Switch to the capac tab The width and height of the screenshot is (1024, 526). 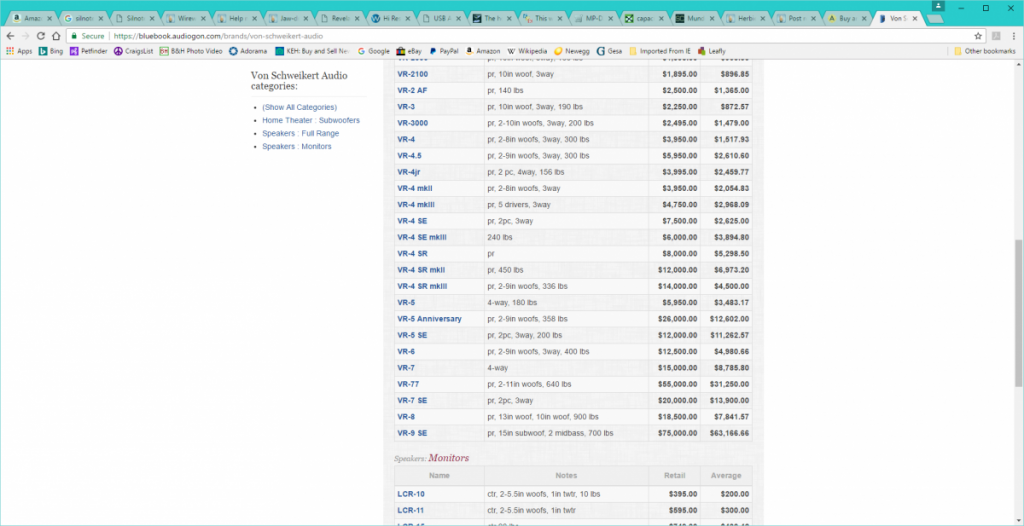point(645,18)
